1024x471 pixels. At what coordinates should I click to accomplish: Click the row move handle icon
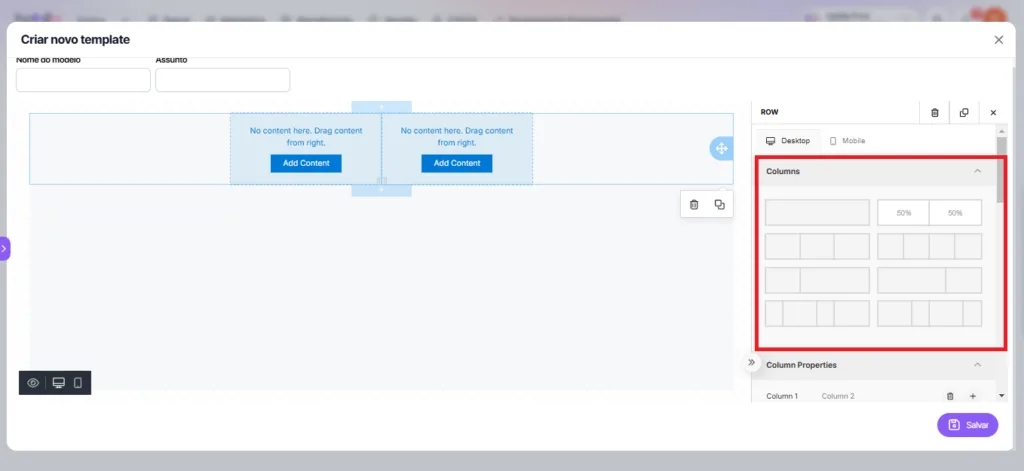point(720,148)
